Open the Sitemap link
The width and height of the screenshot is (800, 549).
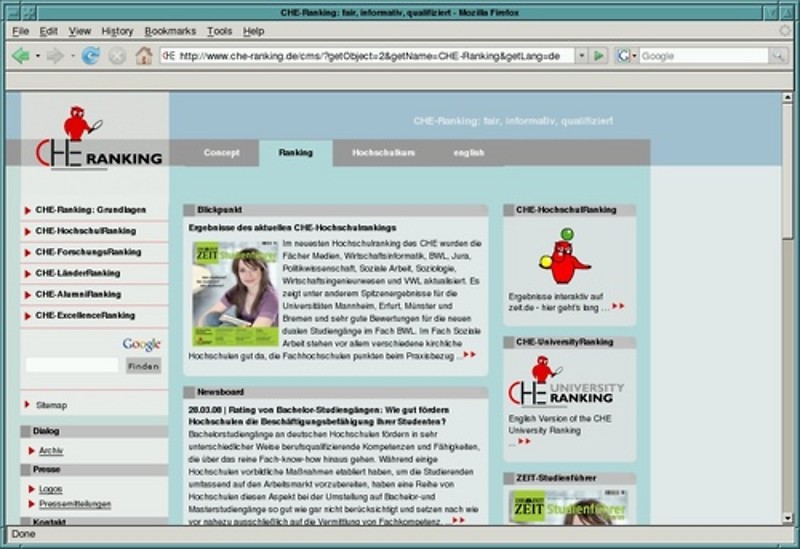(x=52, y=405)
